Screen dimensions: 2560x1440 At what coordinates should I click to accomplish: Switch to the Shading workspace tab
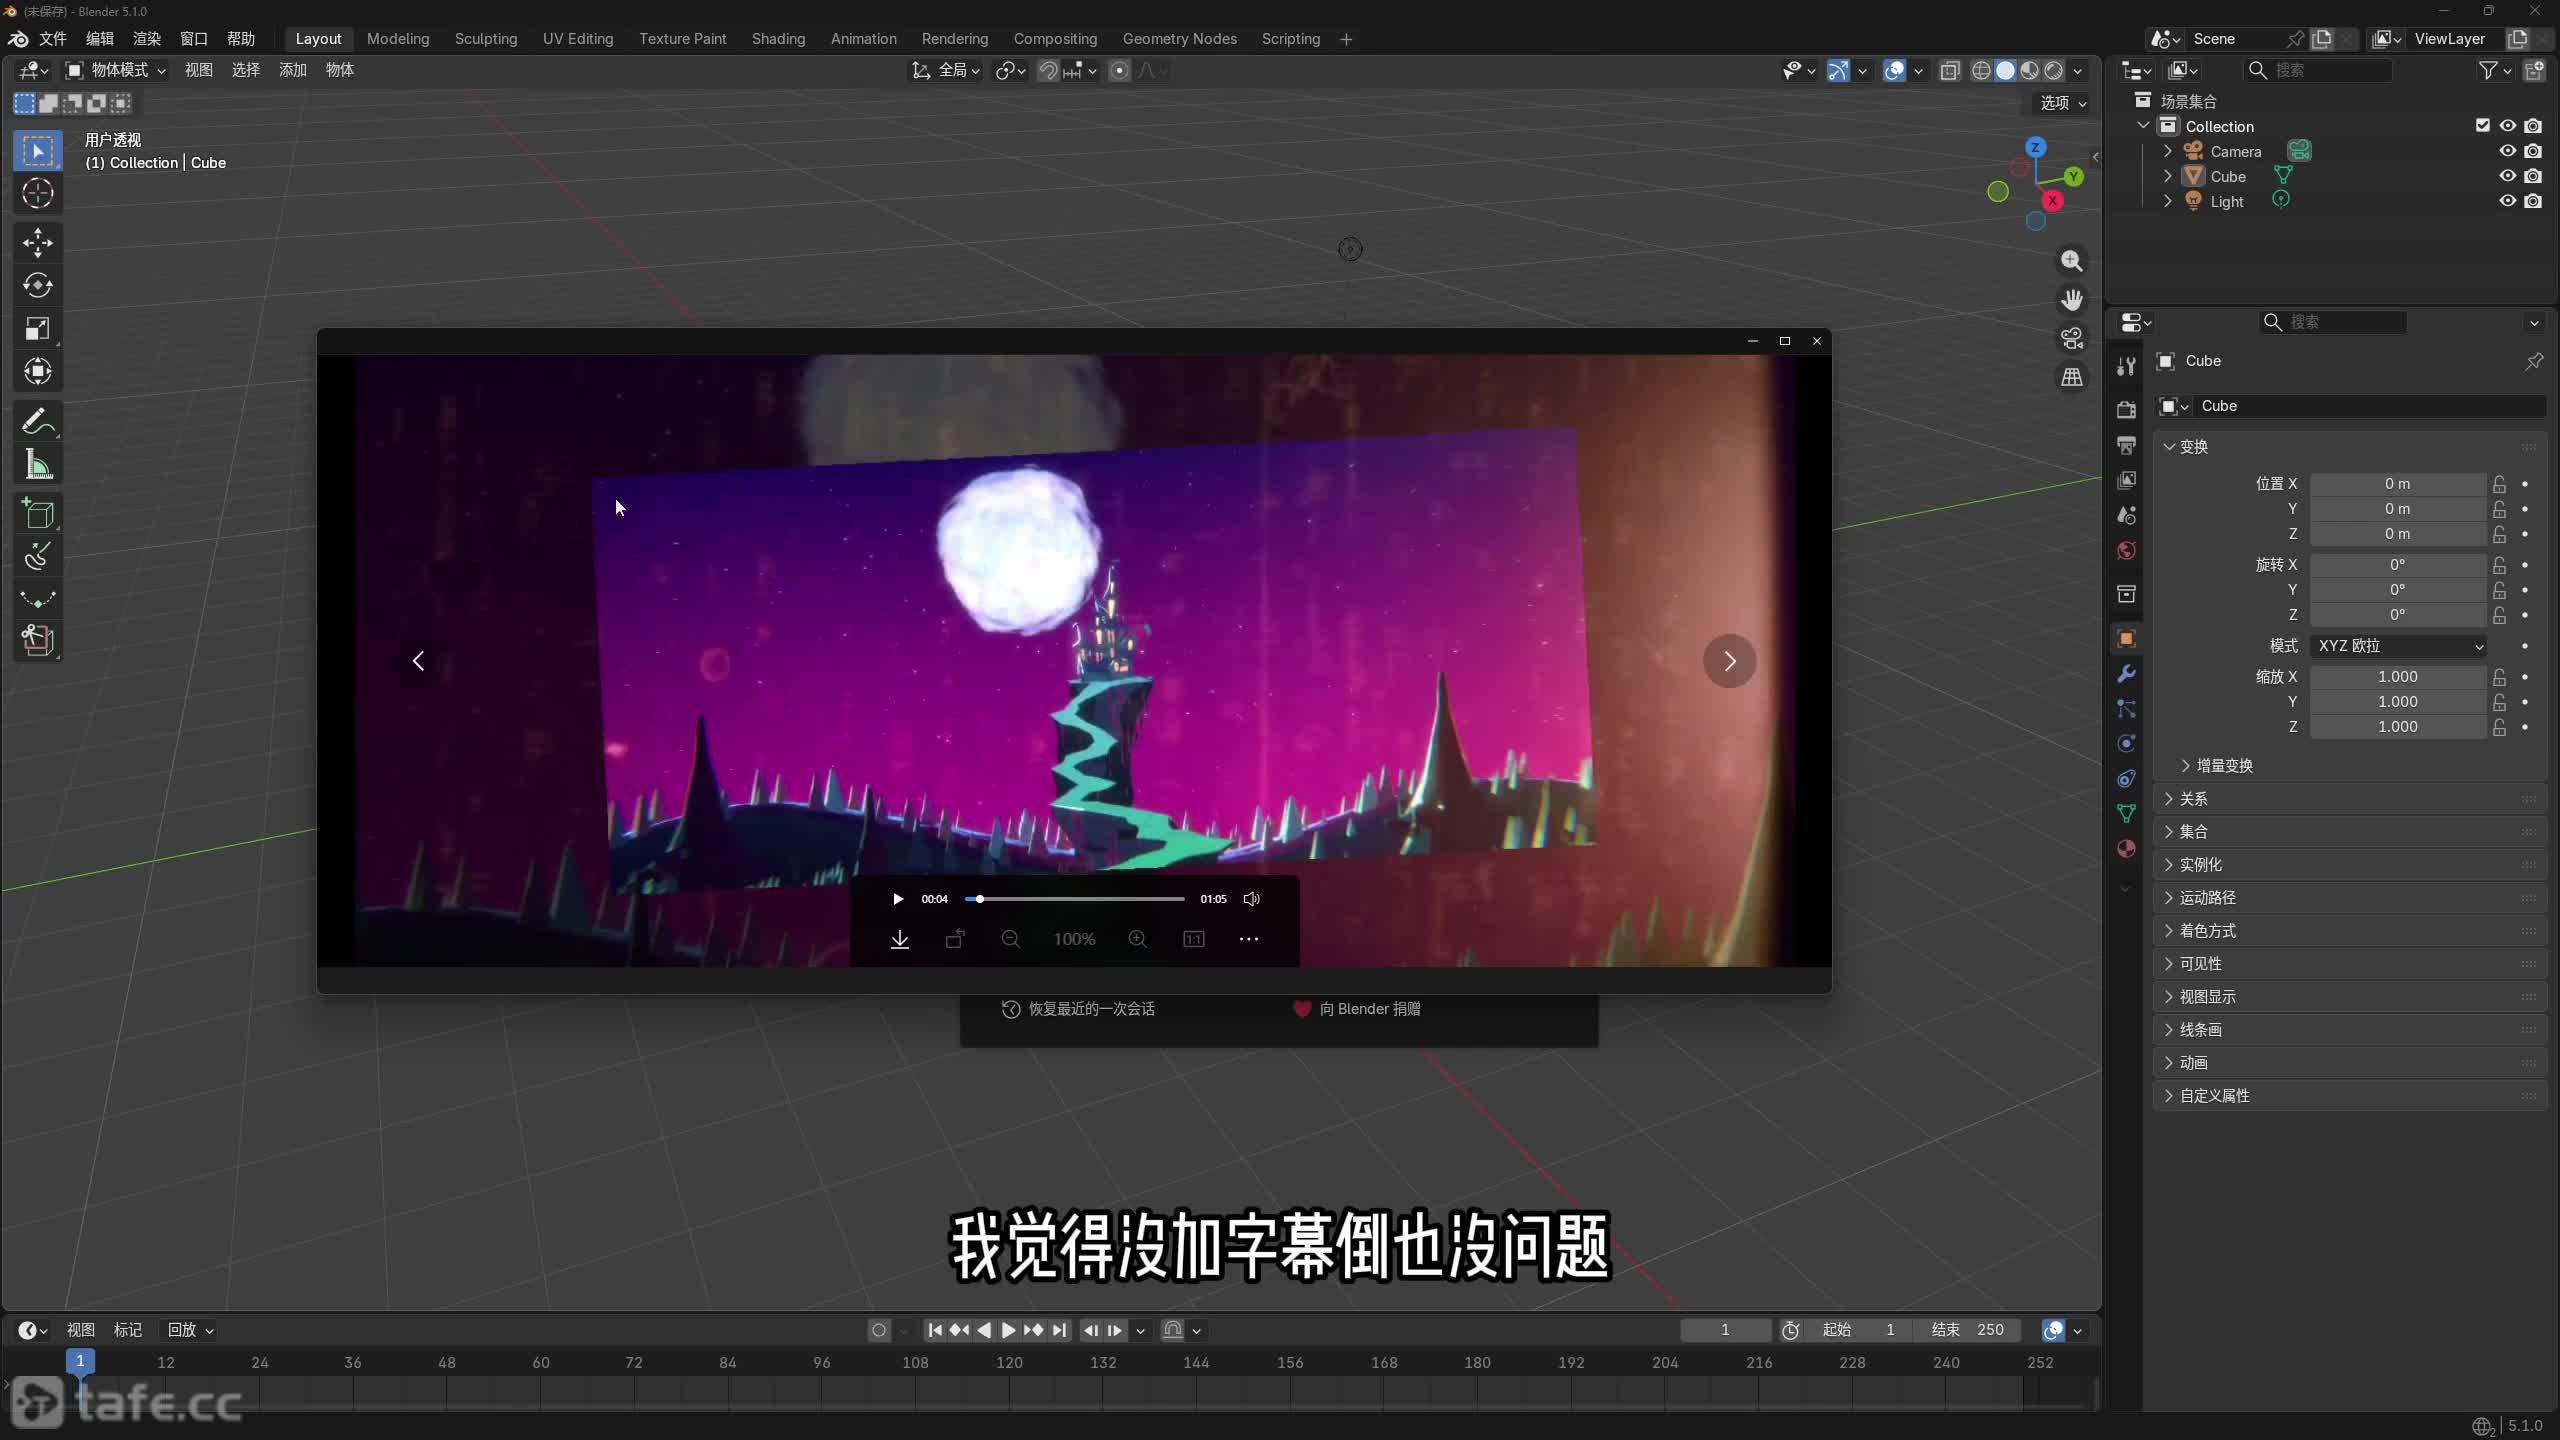(778, 39)
